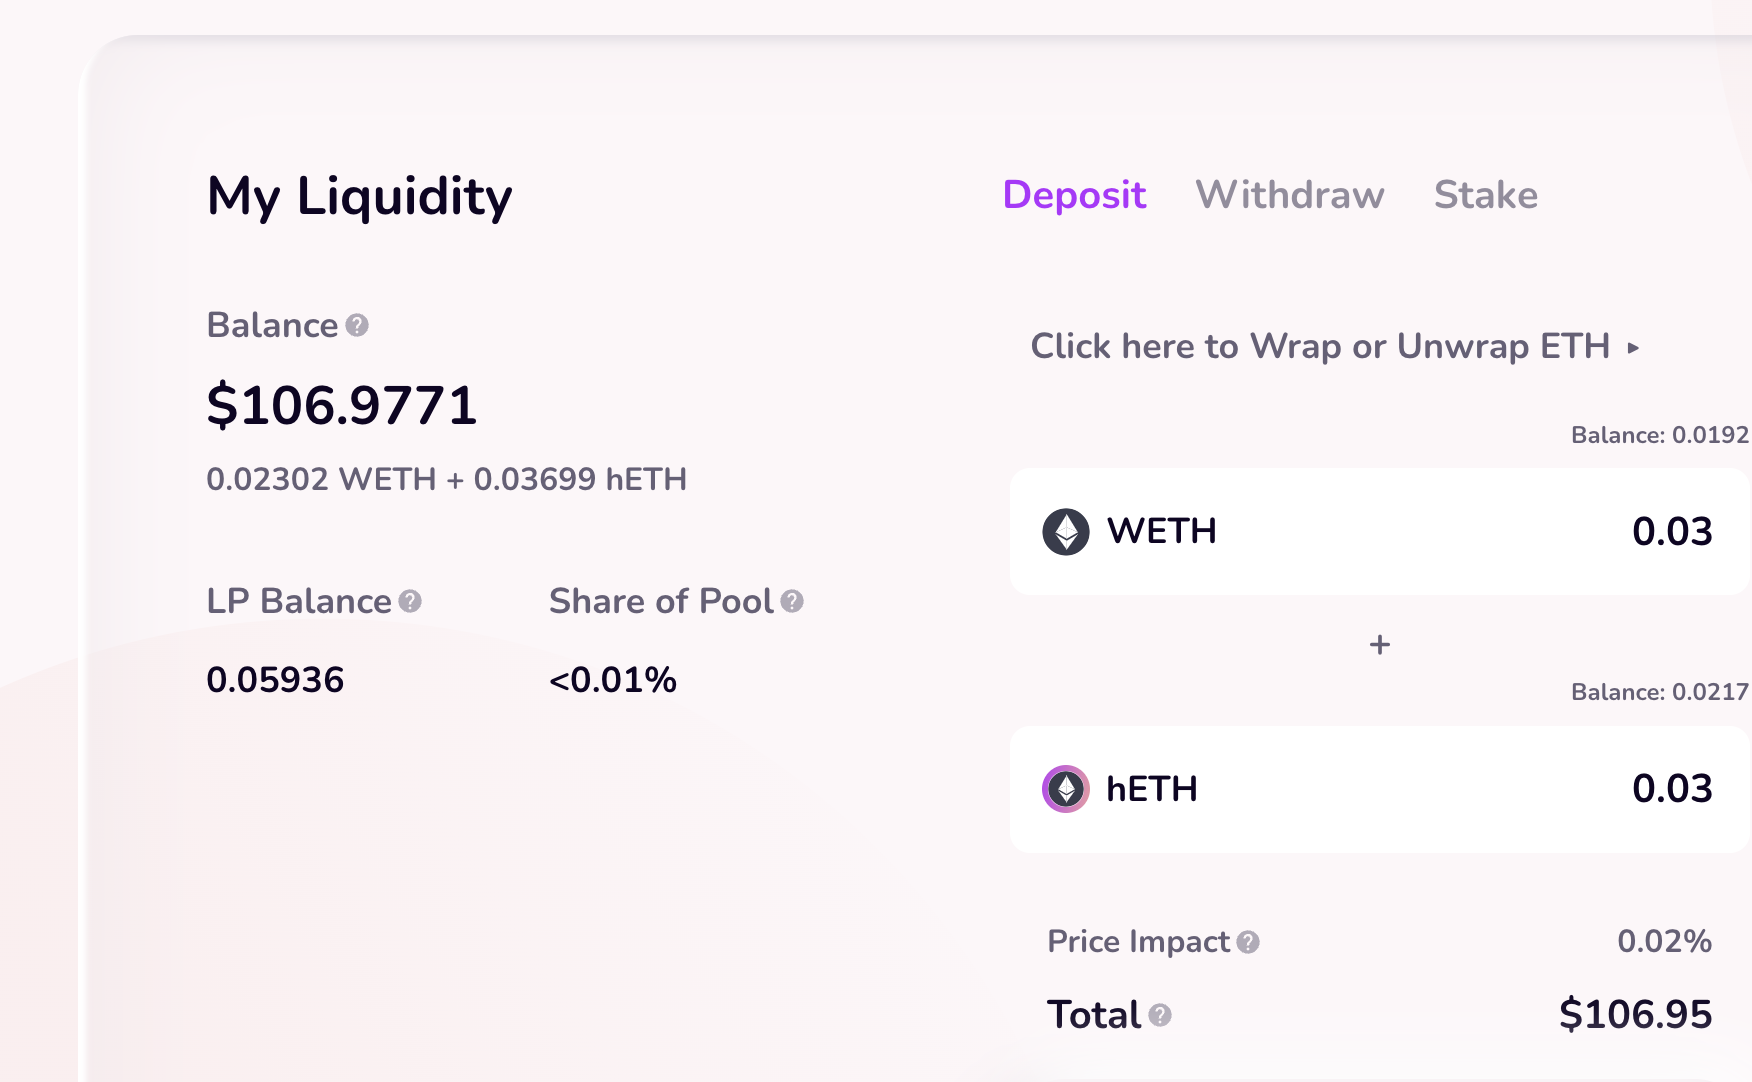Click the LP Balance help icon
The width and height of the screenshot is (1752, 1082).
click(x=410, y=602)
